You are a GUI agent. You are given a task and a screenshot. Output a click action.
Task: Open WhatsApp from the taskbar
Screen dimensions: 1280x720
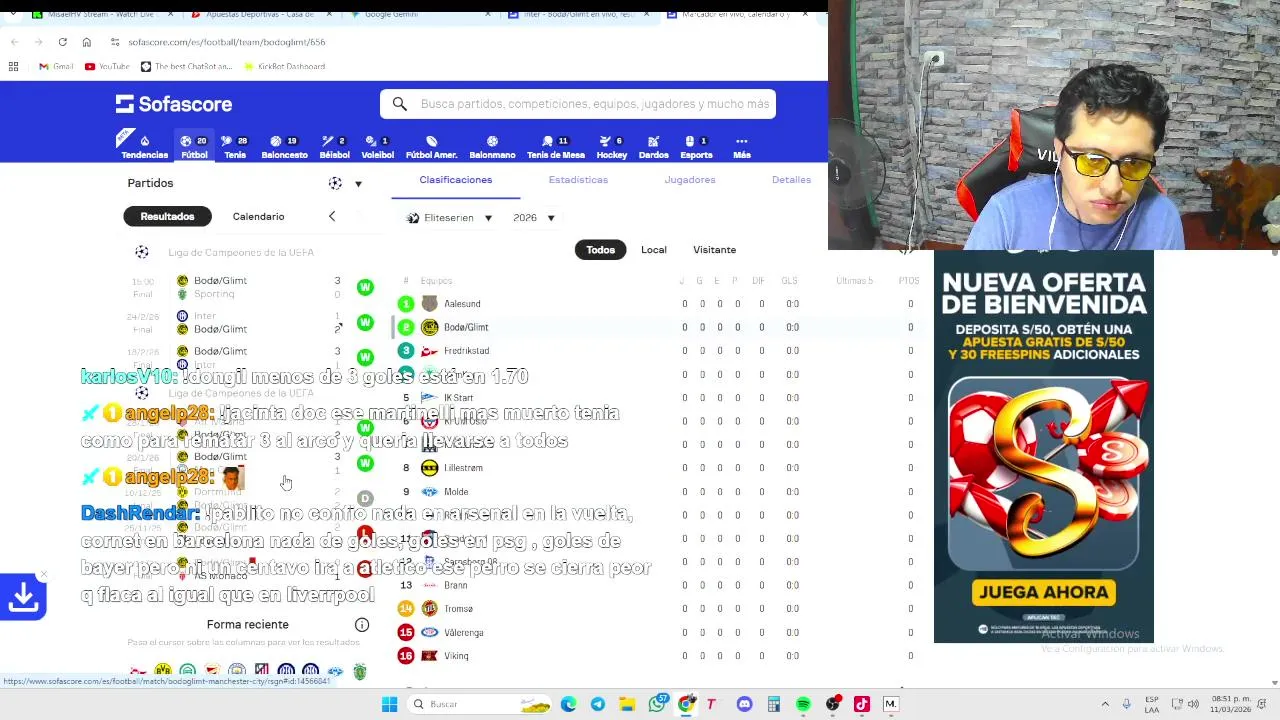pyautogui.click(x=657, y=705)
